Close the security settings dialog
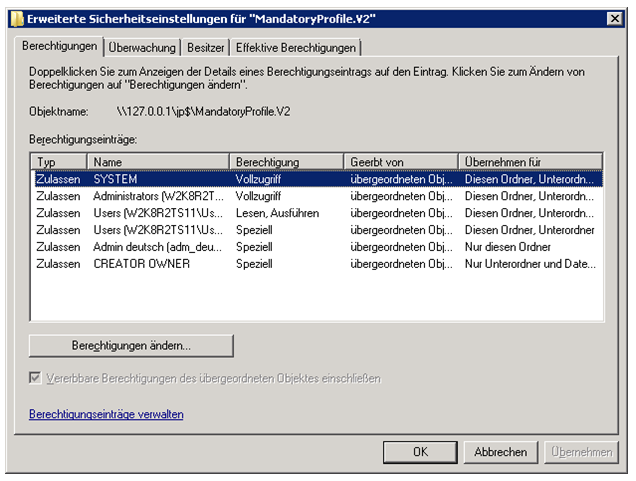The image size is (636, 481). [613, 19]
